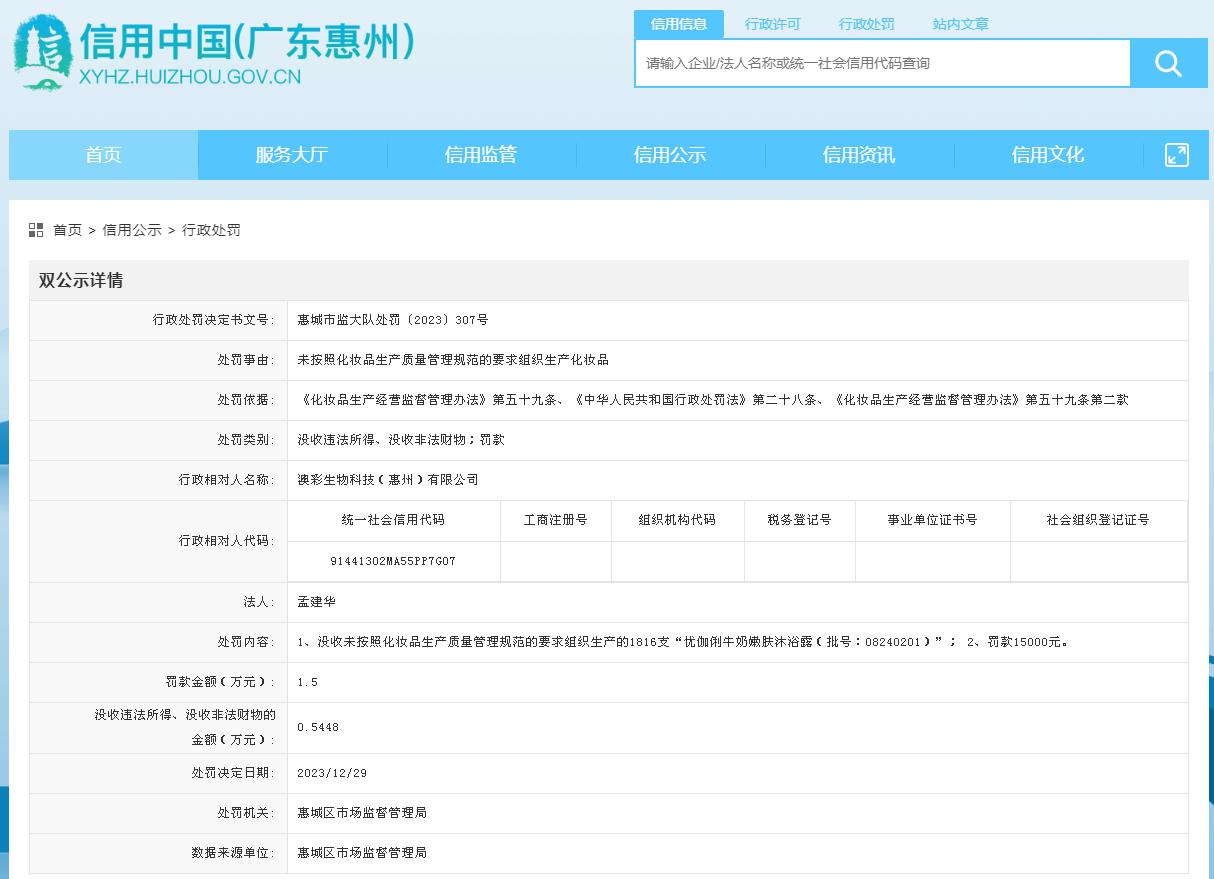Viewport: 1214px width, 879px height.
Task: Select the 站内文章 search tab
Action: (960, 24)
